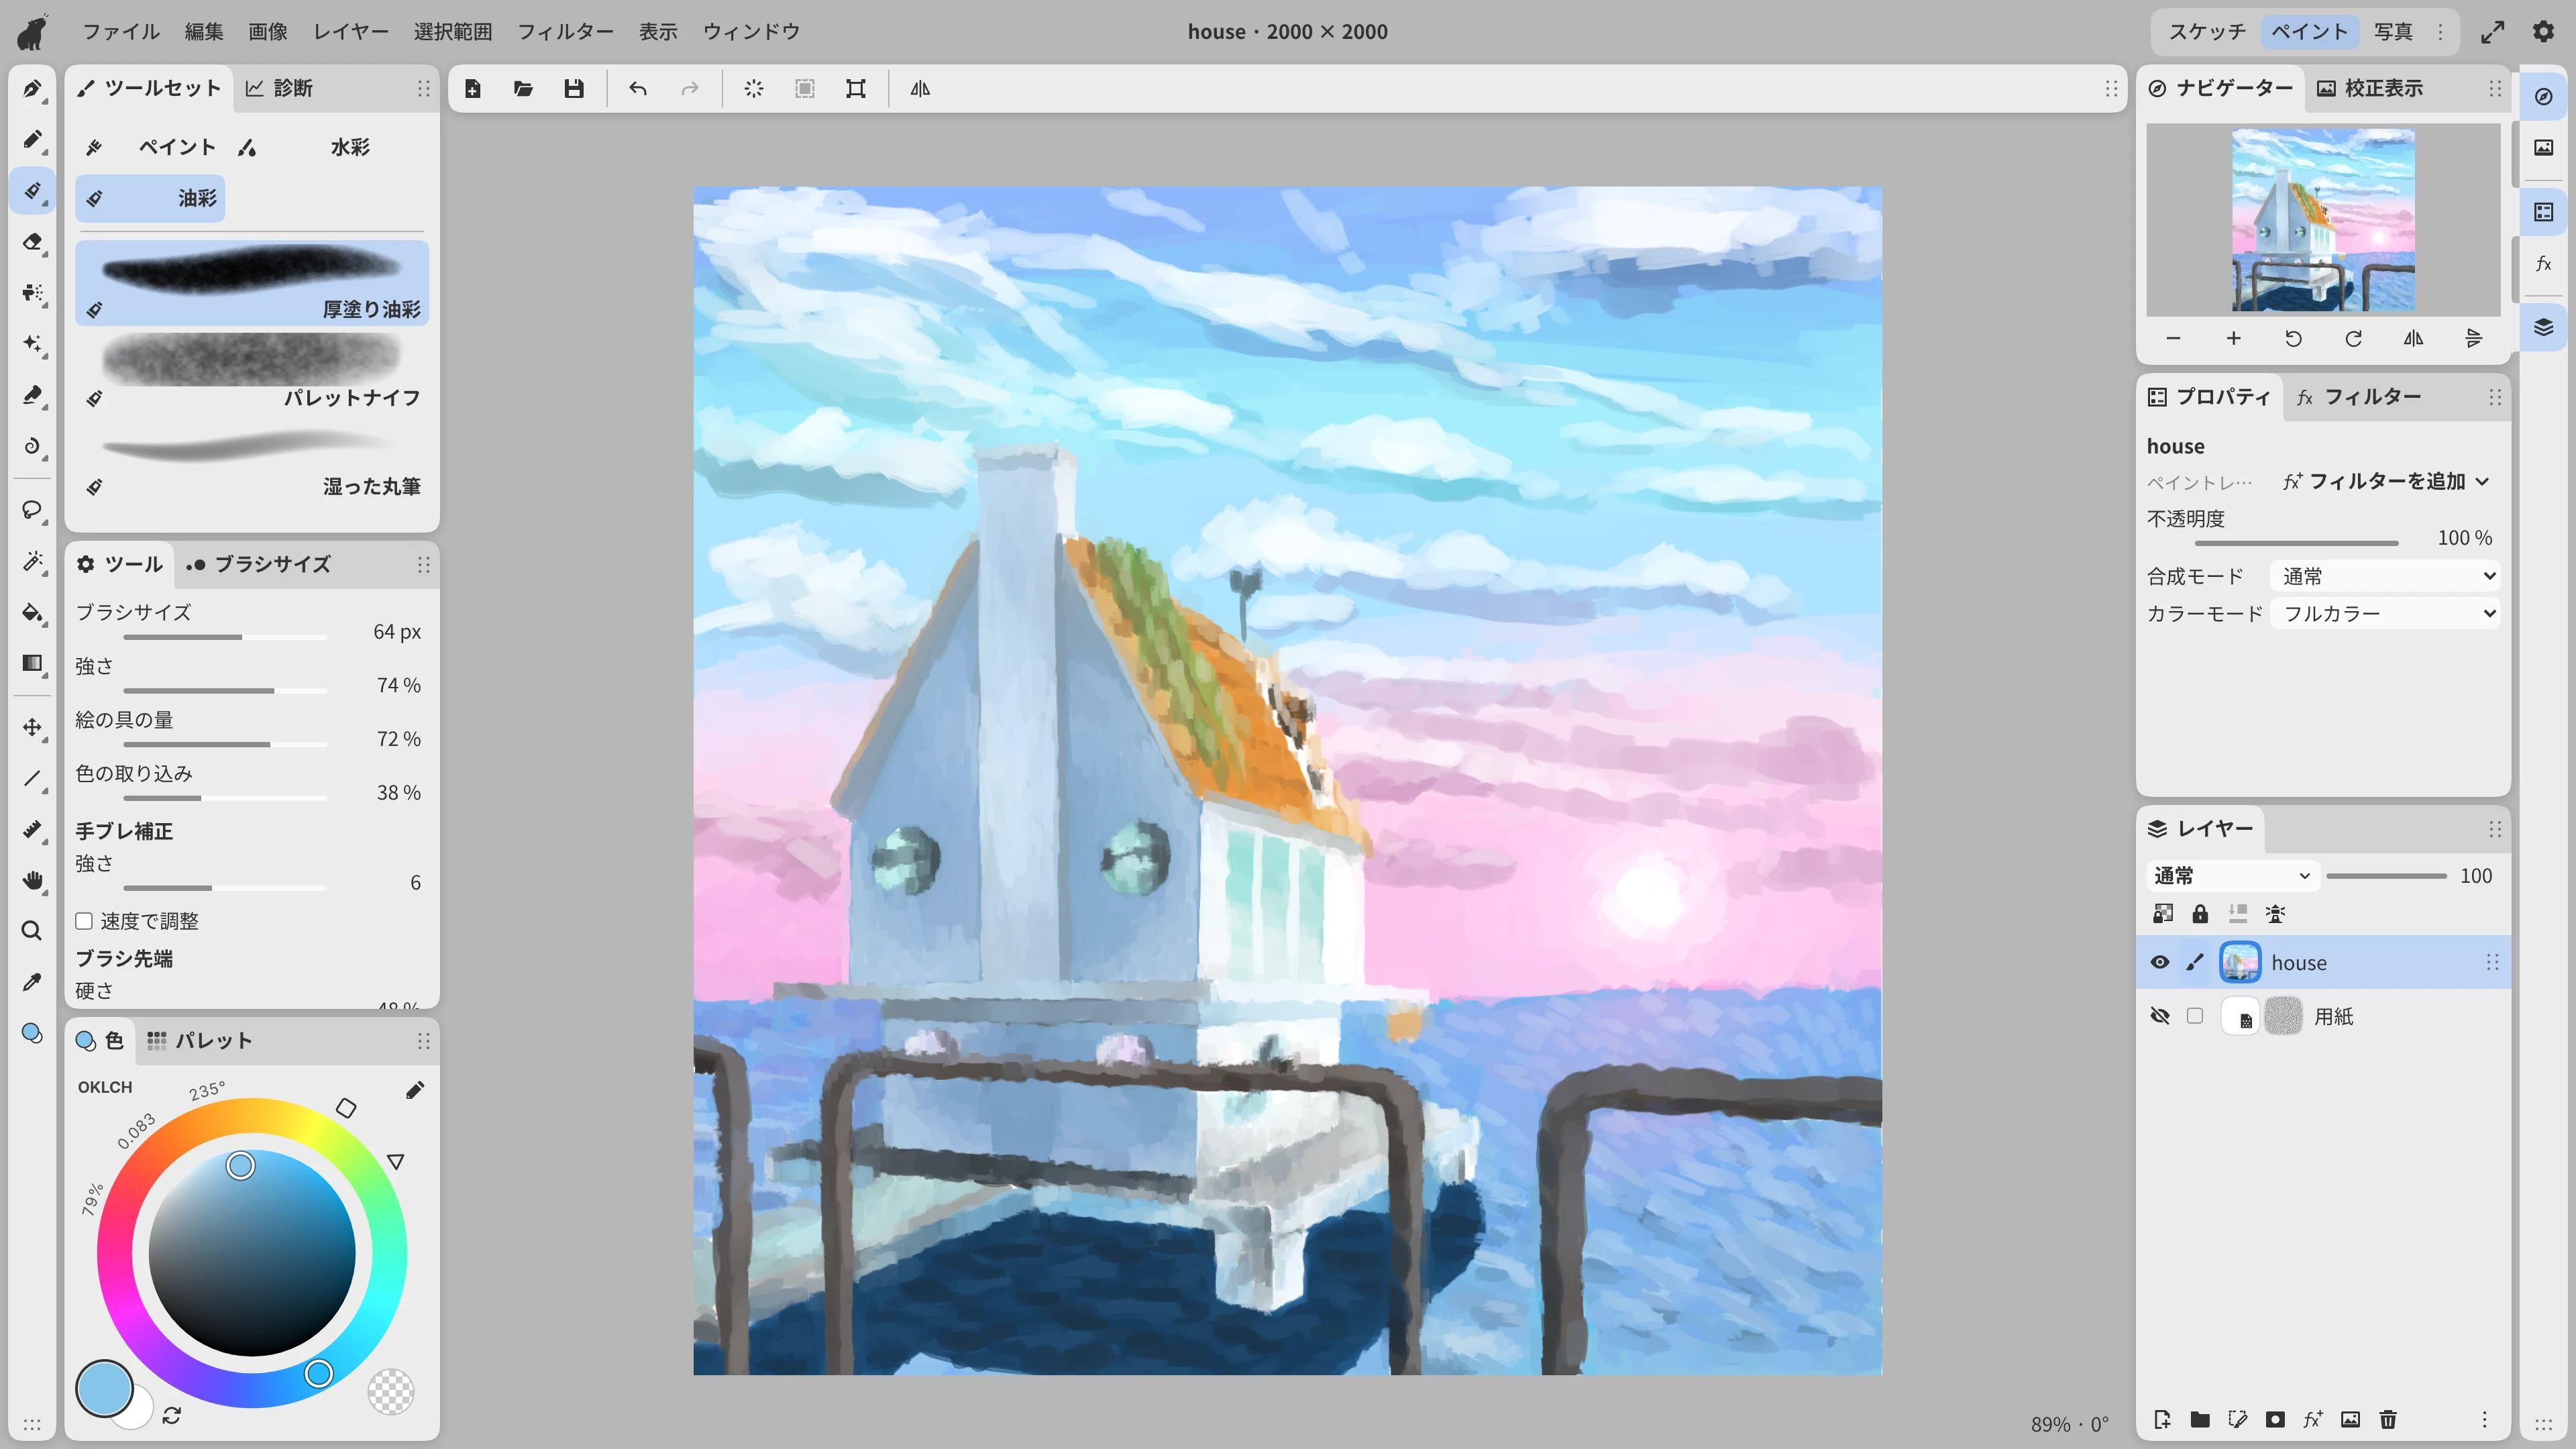
Task: Add new layer folder icon
Action: point(2200,1419)
